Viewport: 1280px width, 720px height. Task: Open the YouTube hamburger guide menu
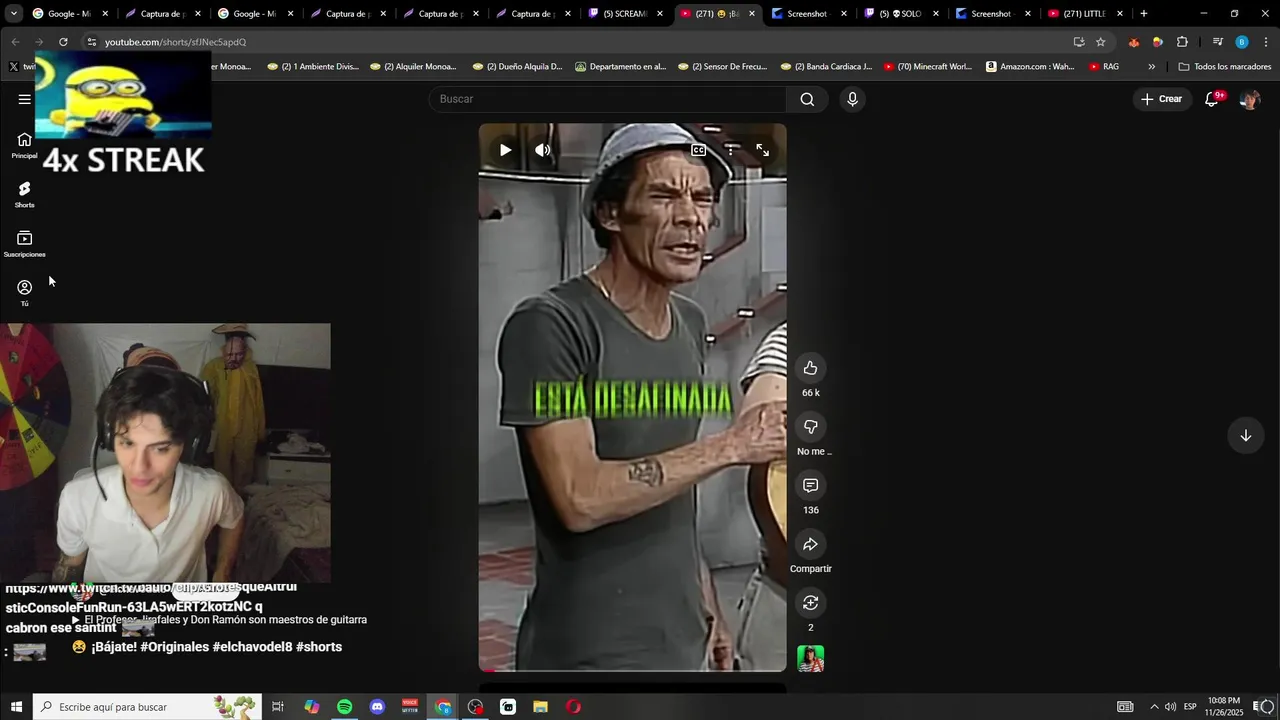24,99
